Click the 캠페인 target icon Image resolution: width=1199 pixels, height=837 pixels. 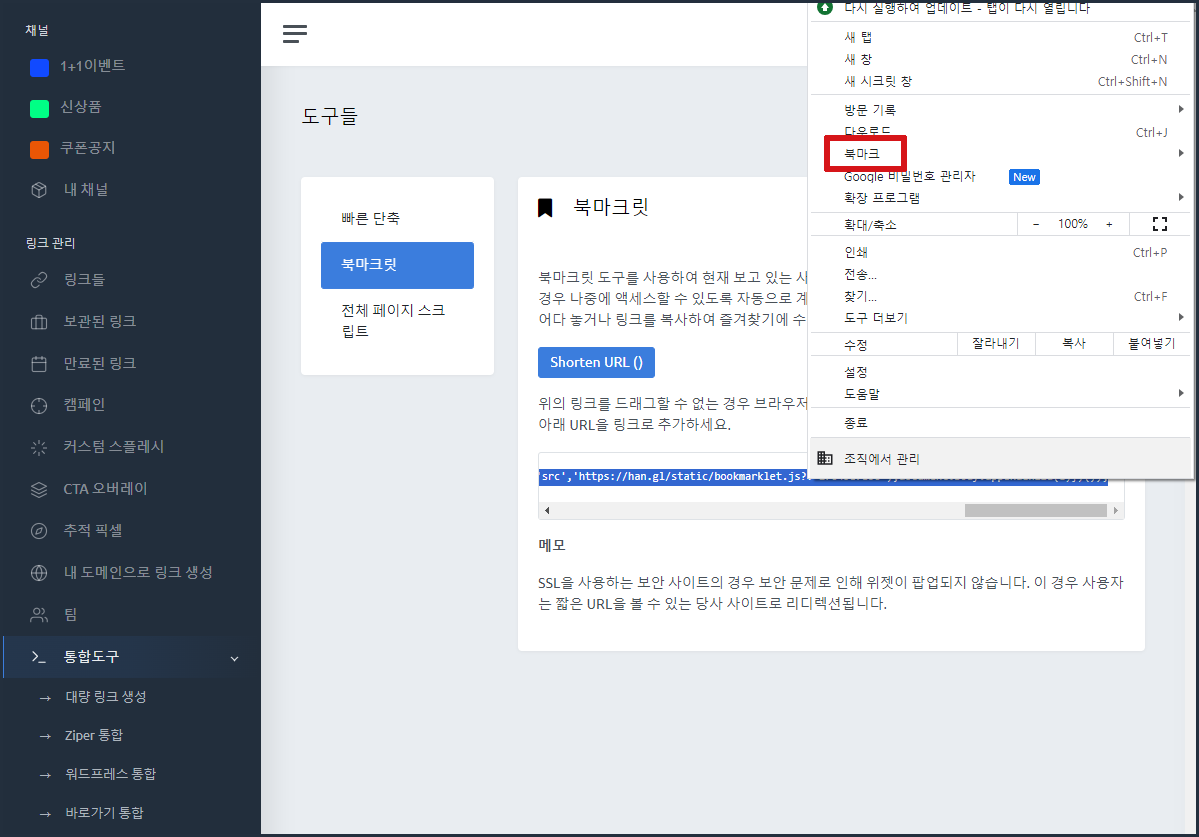pos(39,406)
